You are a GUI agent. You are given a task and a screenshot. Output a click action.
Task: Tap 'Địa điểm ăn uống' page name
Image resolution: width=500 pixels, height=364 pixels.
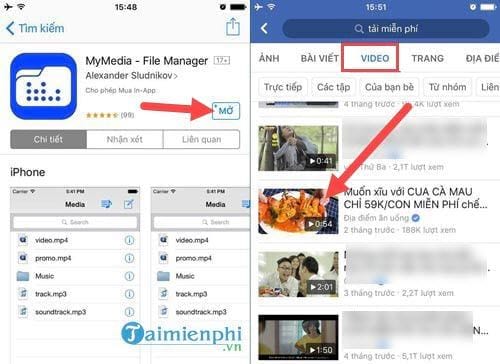[x=376, y=218]
